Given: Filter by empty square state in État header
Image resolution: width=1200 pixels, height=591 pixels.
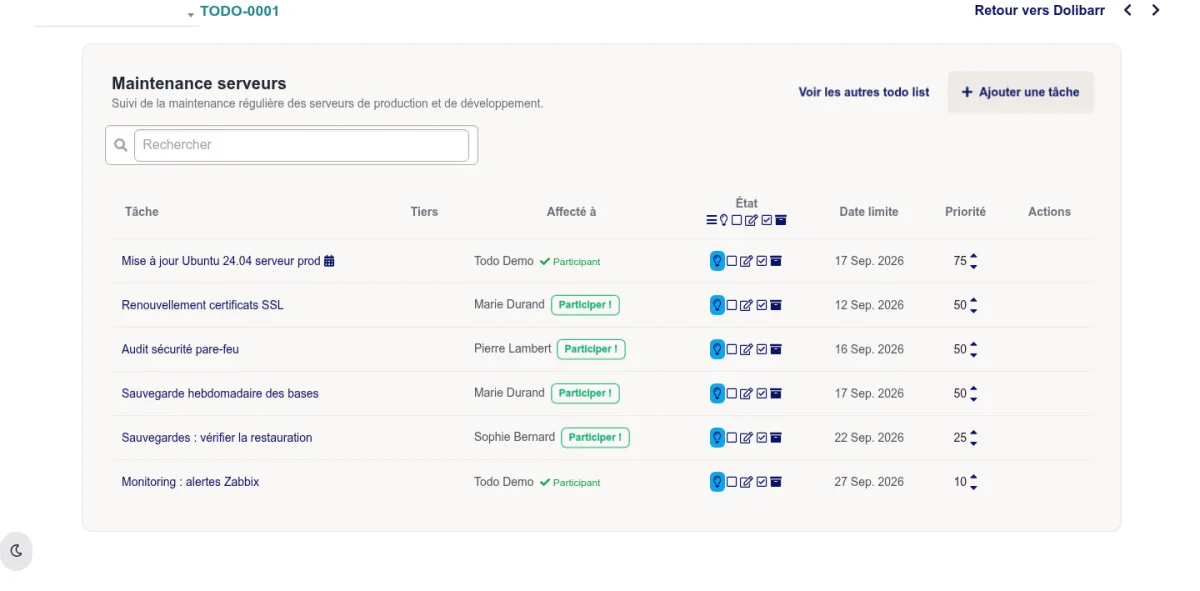Looking at the screenshot, I should [737, 220].
